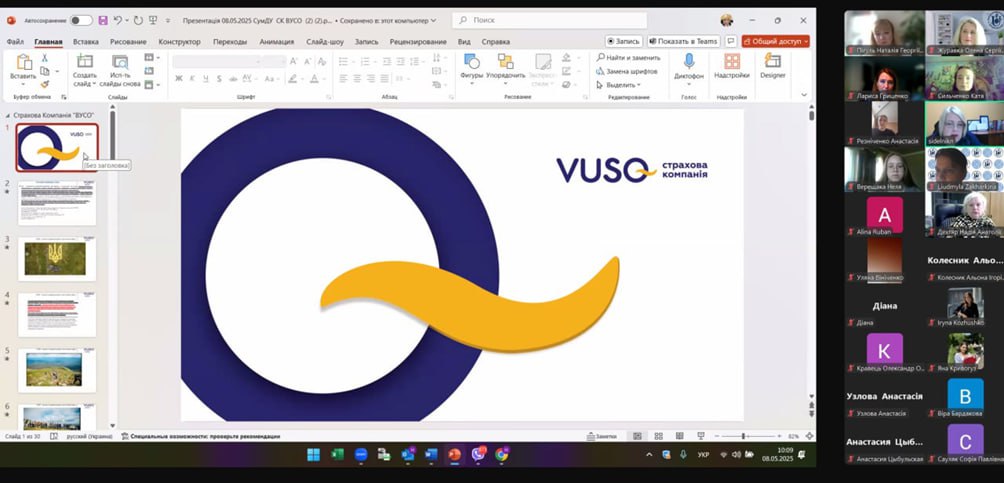This screenshot has width=1004, height=483.
Task: Click the font name combo box
Action: pos(218,61)
